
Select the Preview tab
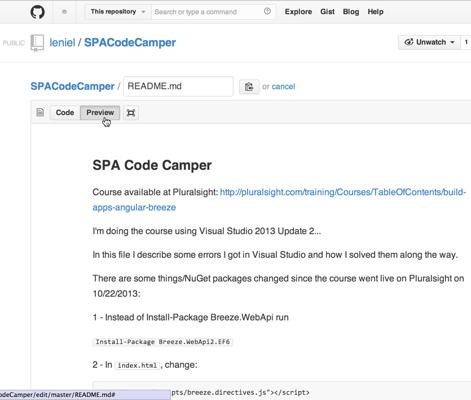[100, 113]
